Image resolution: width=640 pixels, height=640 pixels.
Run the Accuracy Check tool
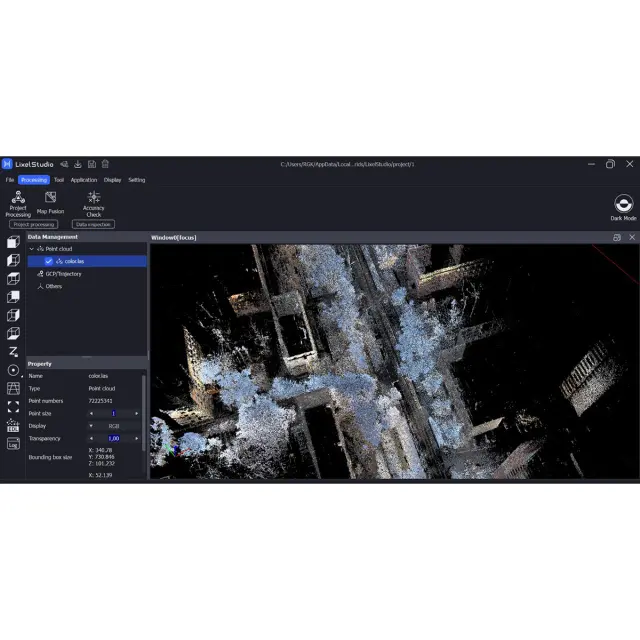93,198
